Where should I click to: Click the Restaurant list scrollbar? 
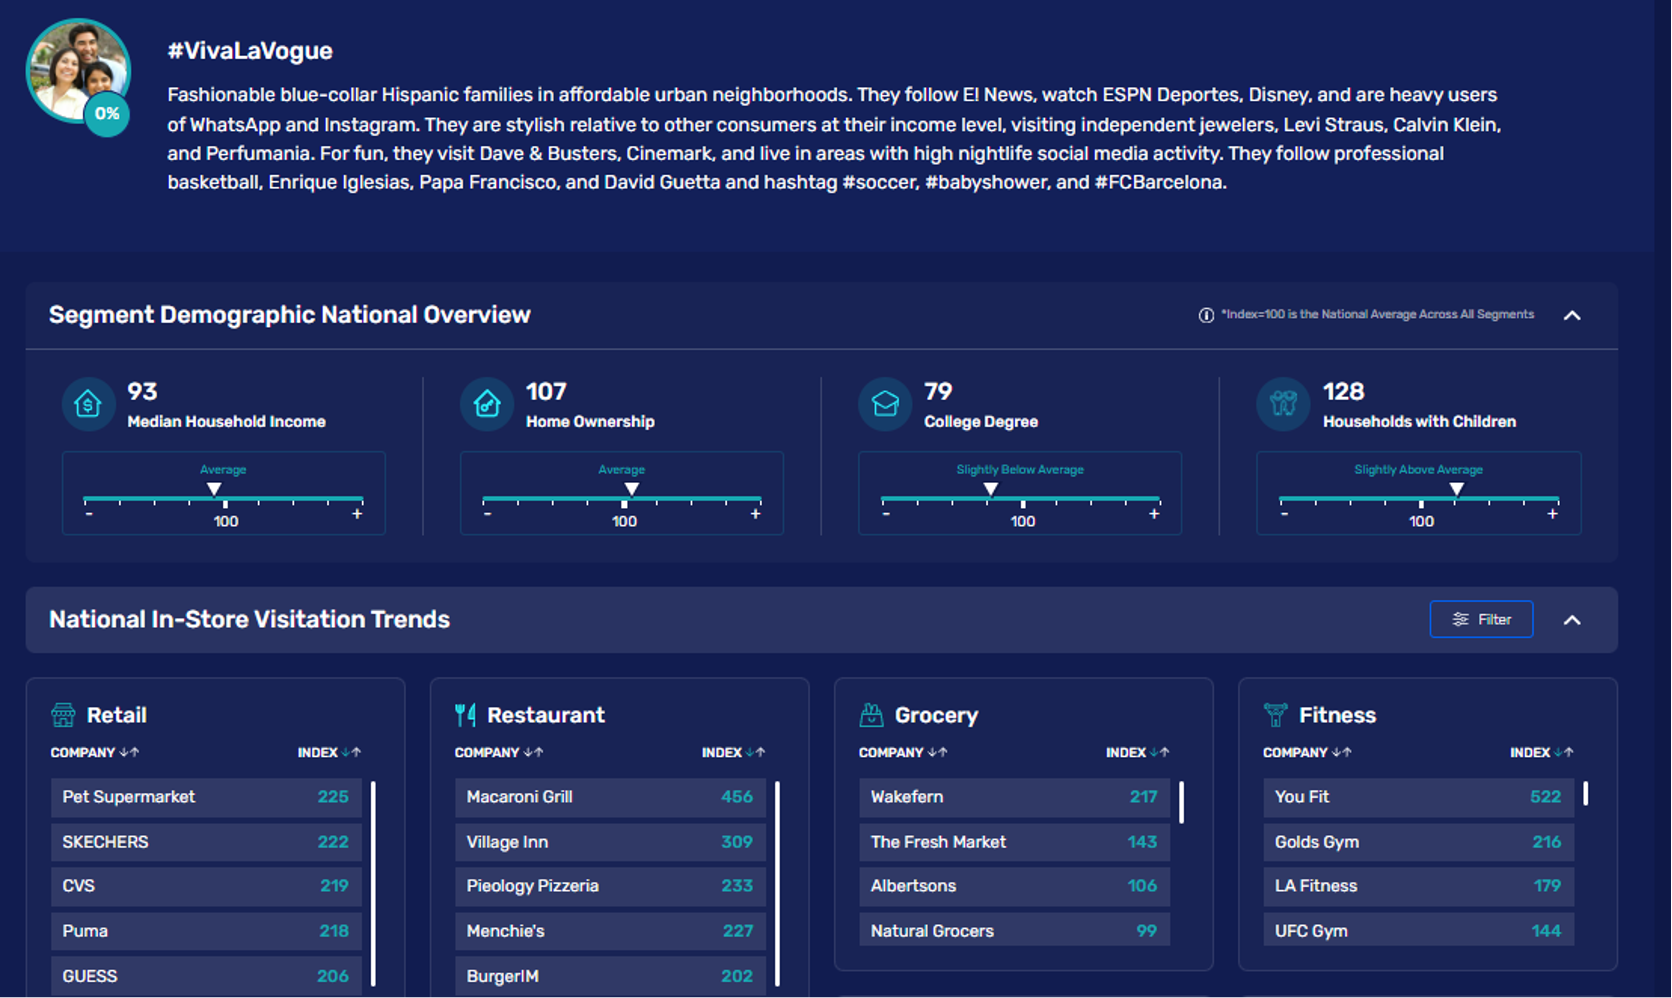777,884
